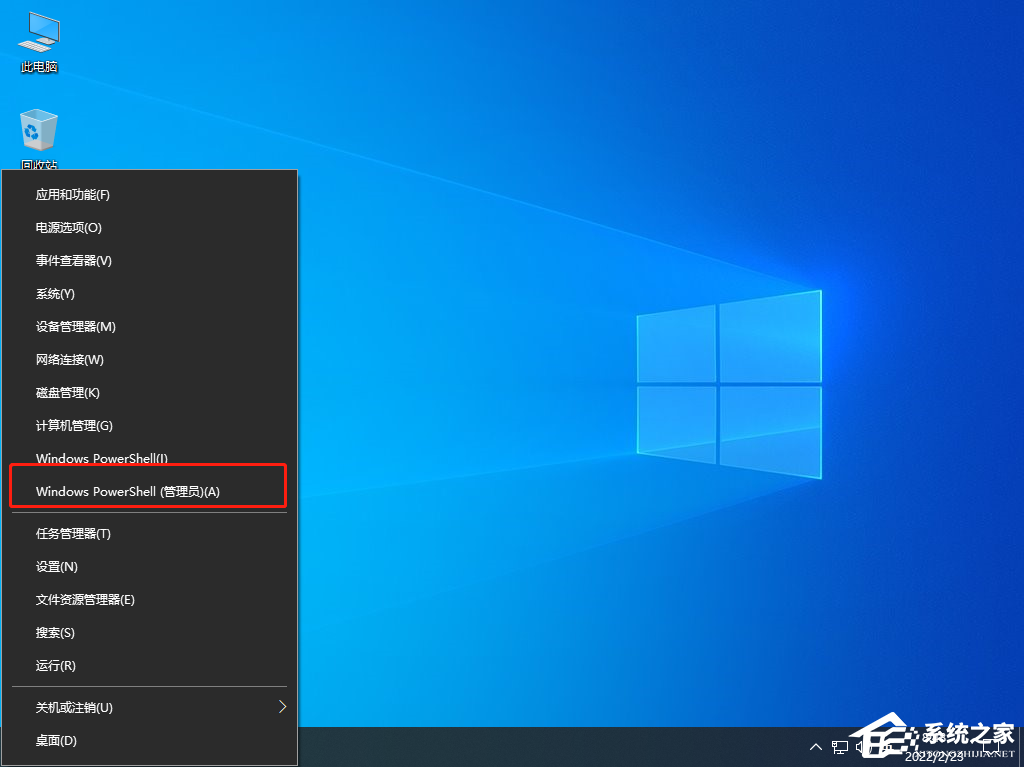Expand the hidden tray icons chevron

(816, 747)
